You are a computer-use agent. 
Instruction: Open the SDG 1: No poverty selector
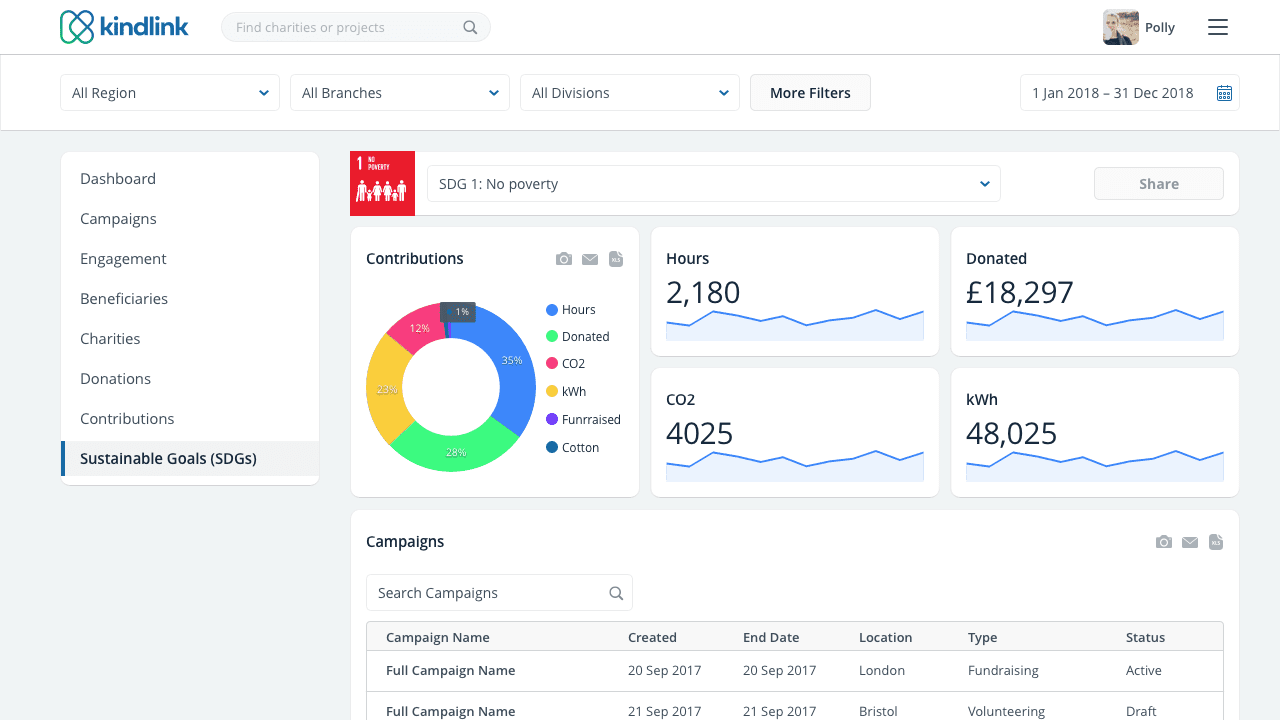[x=713, y=184]
